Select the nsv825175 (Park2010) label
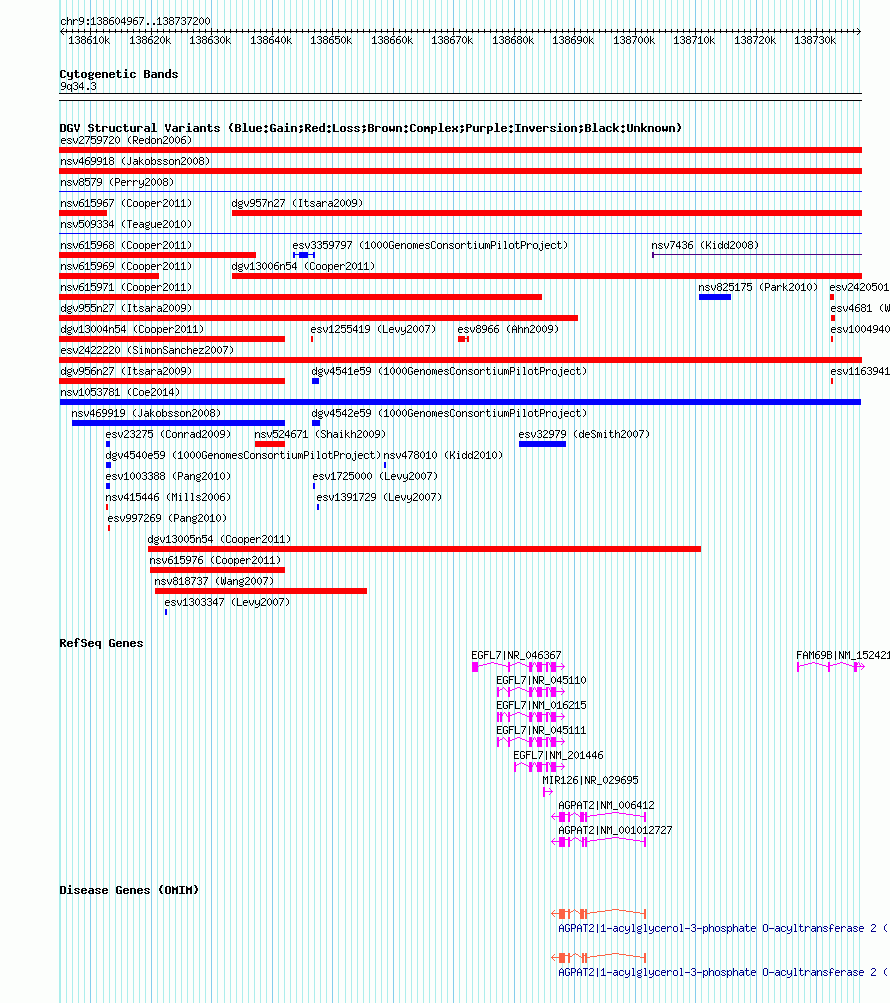 [758, 287]
